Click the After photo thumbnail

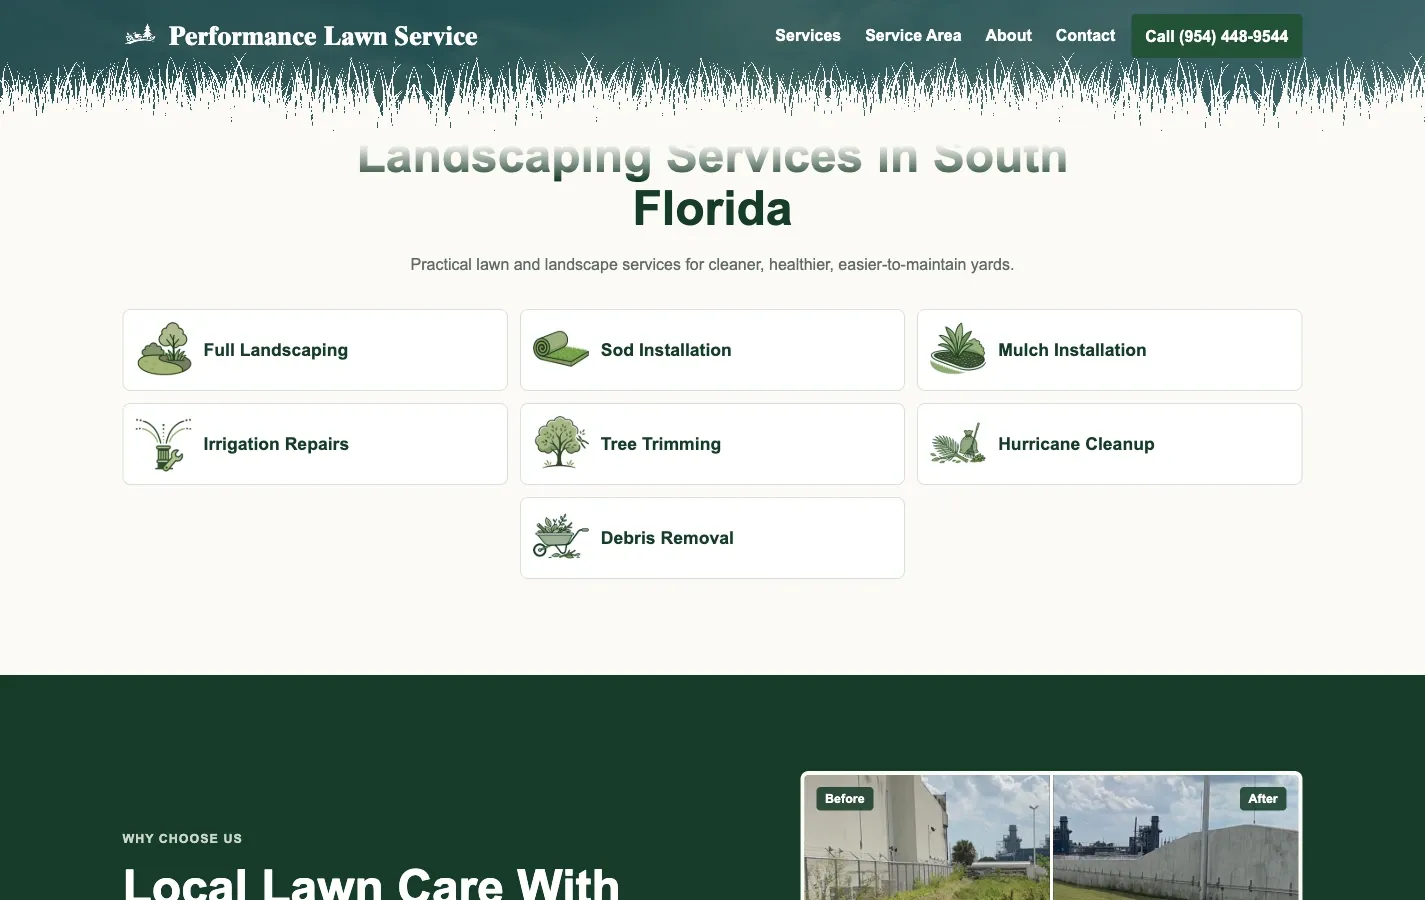(x=1176, y=837)
